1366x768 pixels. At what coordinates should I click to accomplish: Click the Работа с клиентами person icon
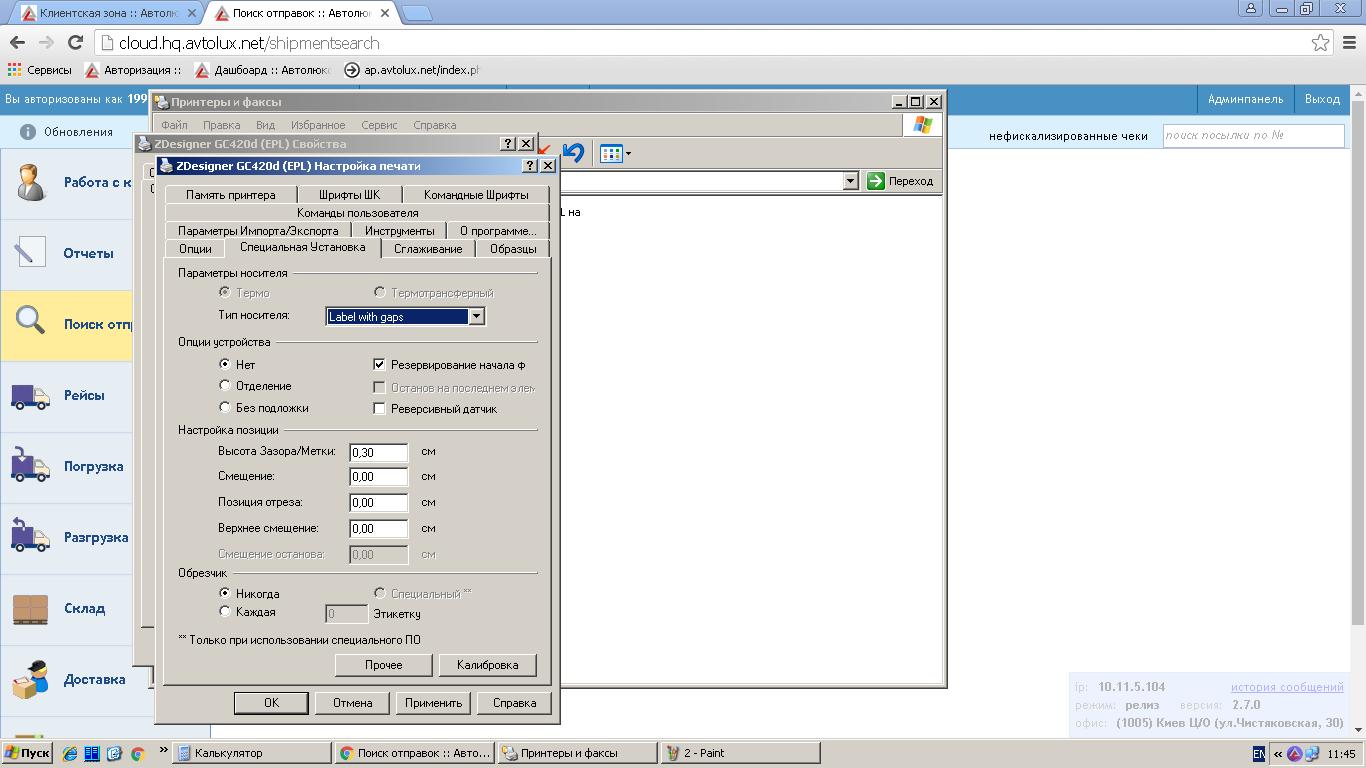[30, 182]
